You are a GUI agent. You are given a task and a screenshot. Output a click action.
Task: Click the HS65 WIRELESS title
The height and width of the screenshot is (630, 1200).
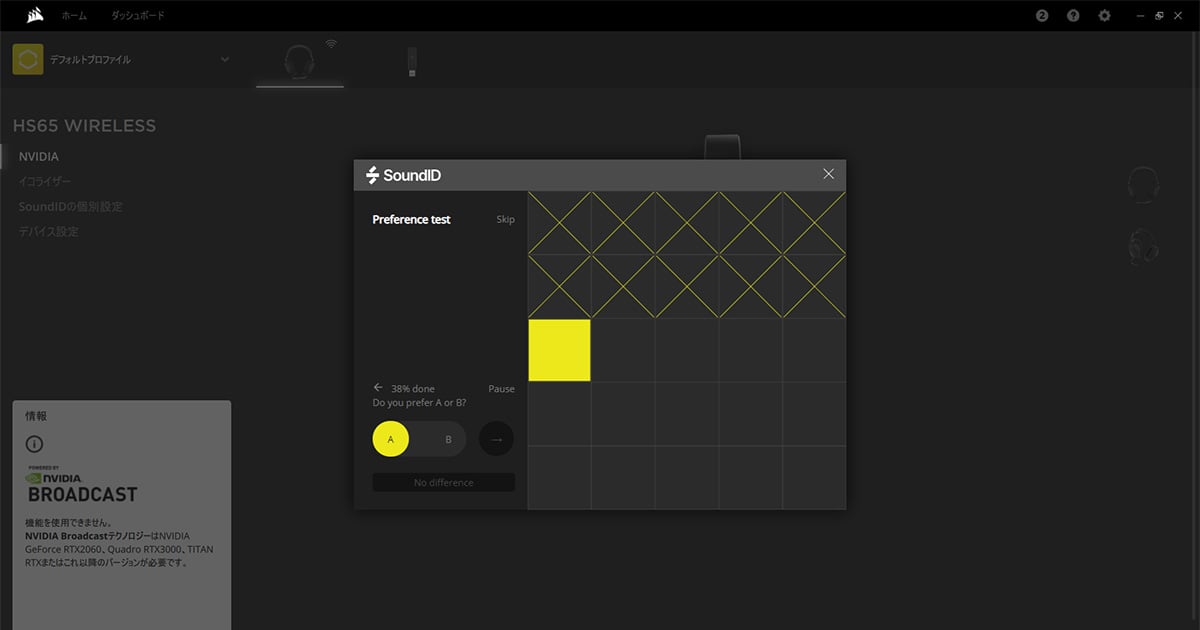point(84,126)
